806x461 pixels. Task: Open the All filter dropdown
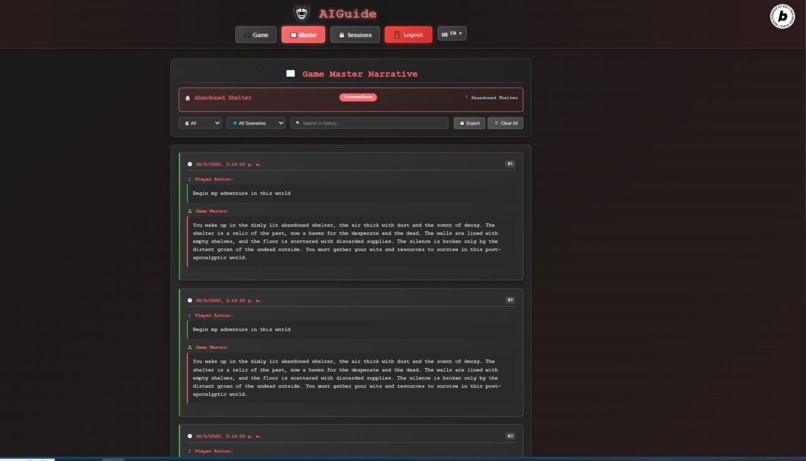pyautogui.click(x=200, y=123)
